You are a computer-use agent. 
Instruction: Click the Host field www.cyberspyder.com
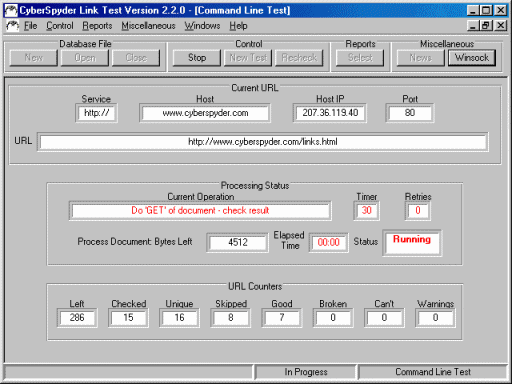pyautogui.click(x=205, y=113)
